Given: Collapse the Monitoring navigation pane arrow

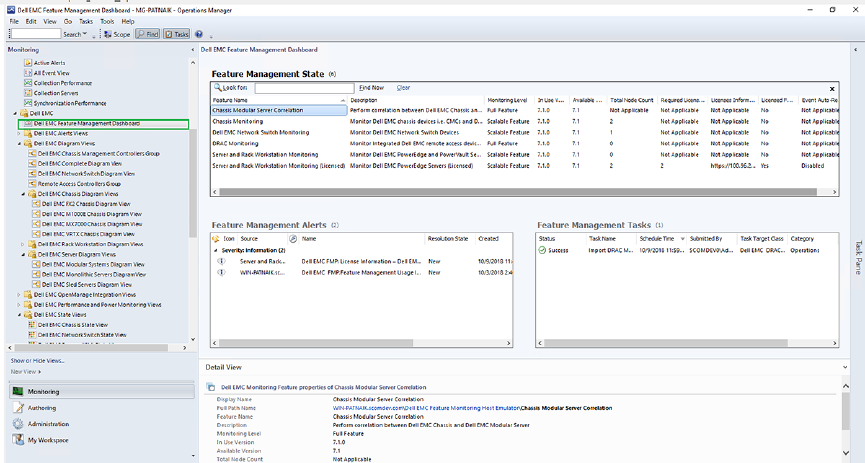Looking at the screenshot, I should tap(193, 50).
